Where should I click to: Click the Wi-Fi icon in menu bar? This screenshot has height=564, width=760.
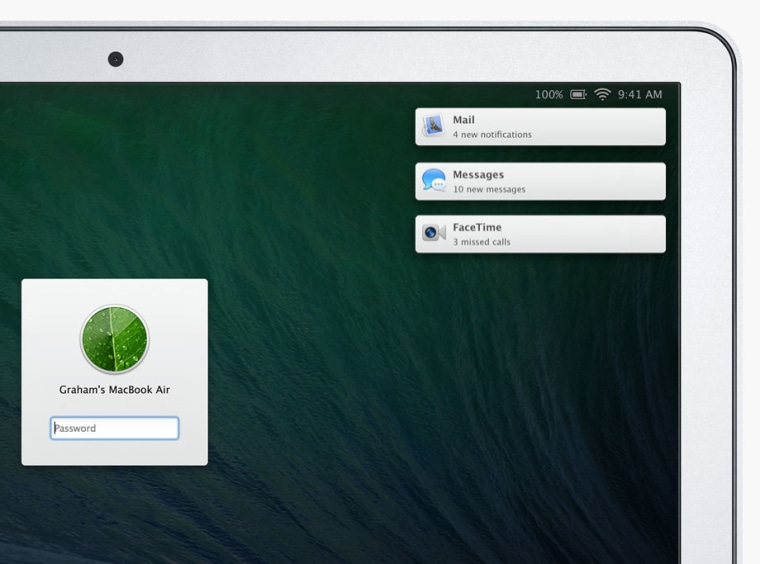pyautogui.click(x=602, y=94)
